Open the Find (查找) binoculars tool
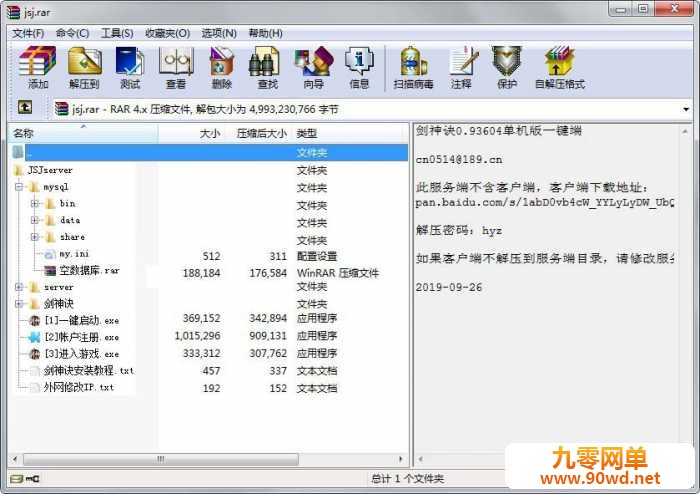 [x=267, y=68]
